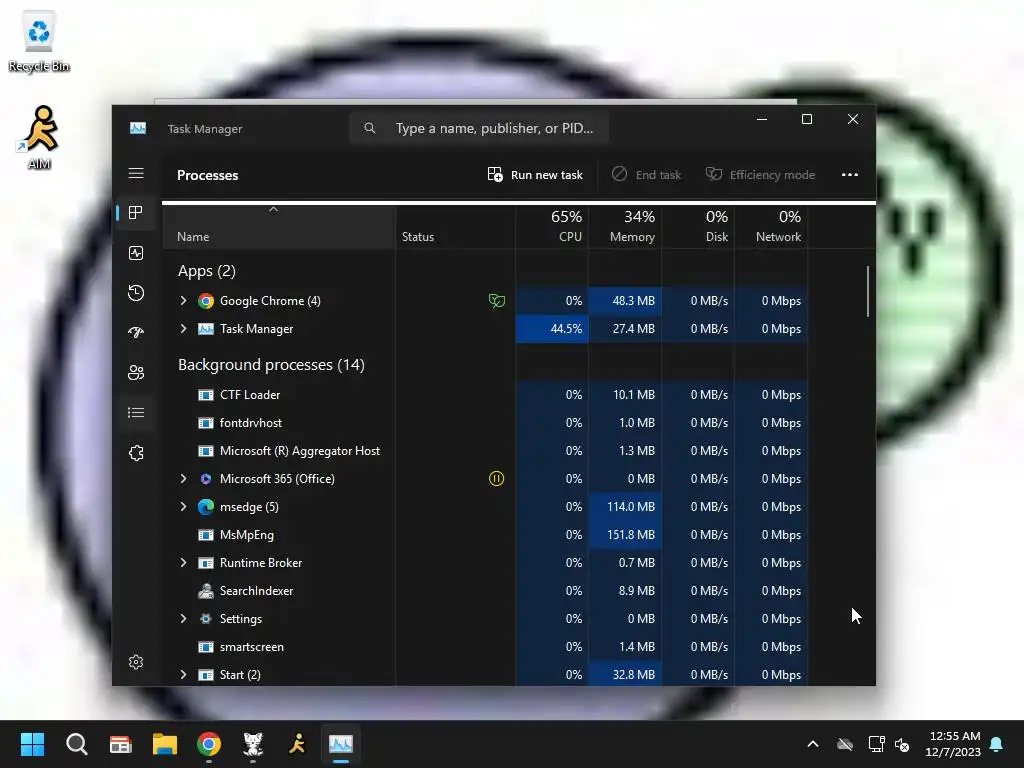The image size is (1024, 768).
Task: Click the Google Chrome process icon
Action: (206, 301)
